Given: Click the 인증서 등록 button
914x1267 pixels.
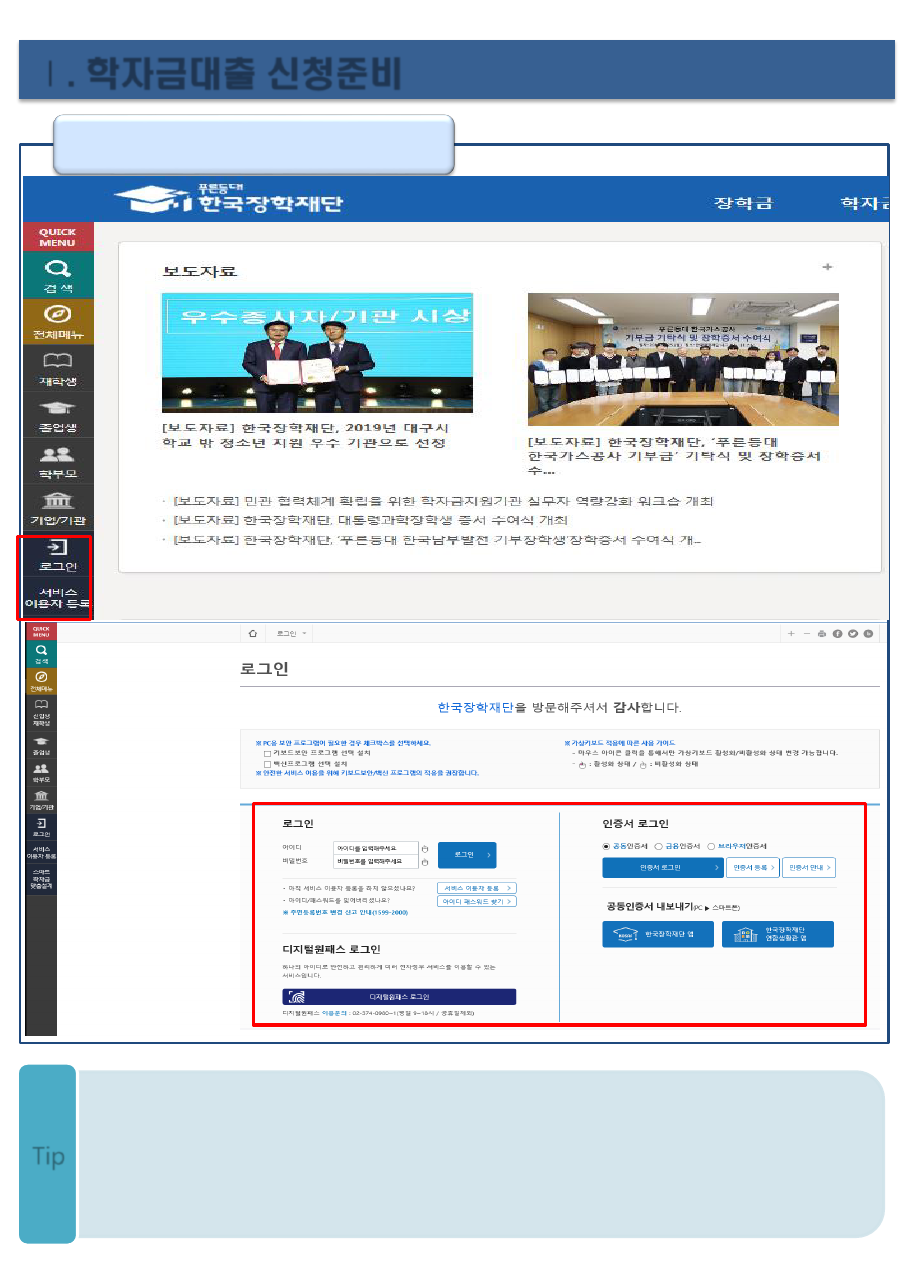Looking at the screenshot, I should coord(753,867).
